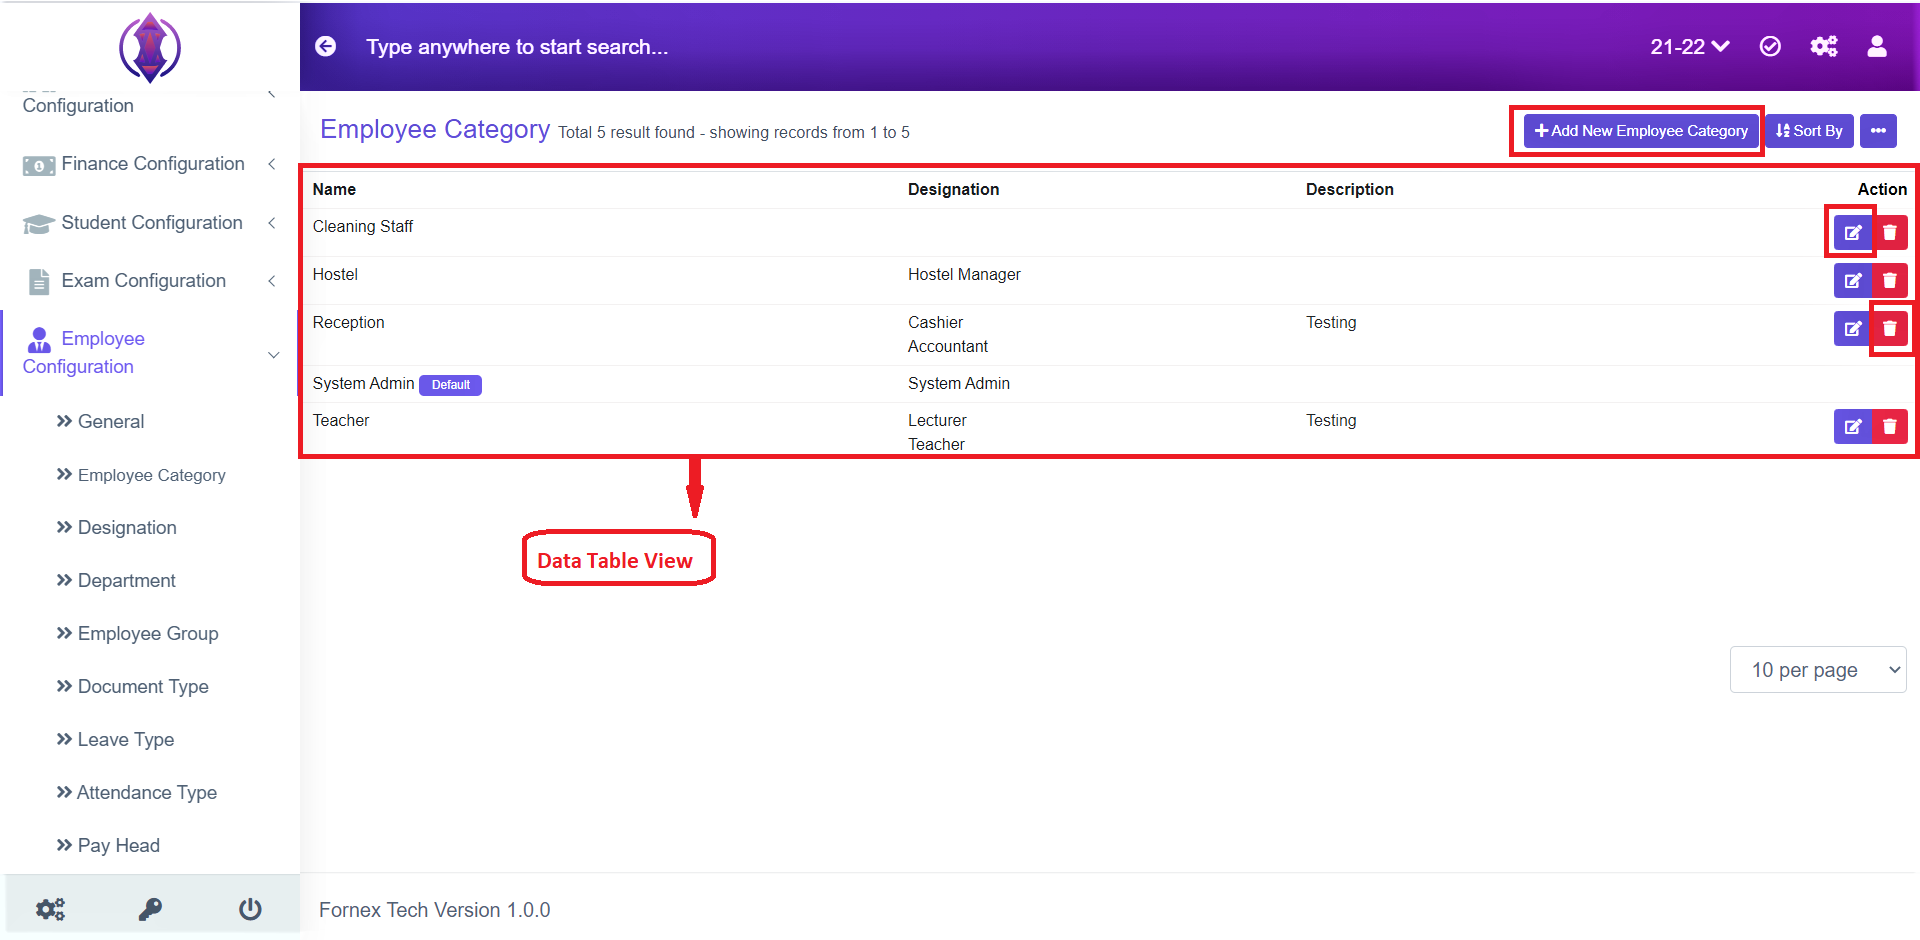This screenshot has width=1920, height=940.
Task: Delete the Teacher category
Action: click(x=1890, y=427)
